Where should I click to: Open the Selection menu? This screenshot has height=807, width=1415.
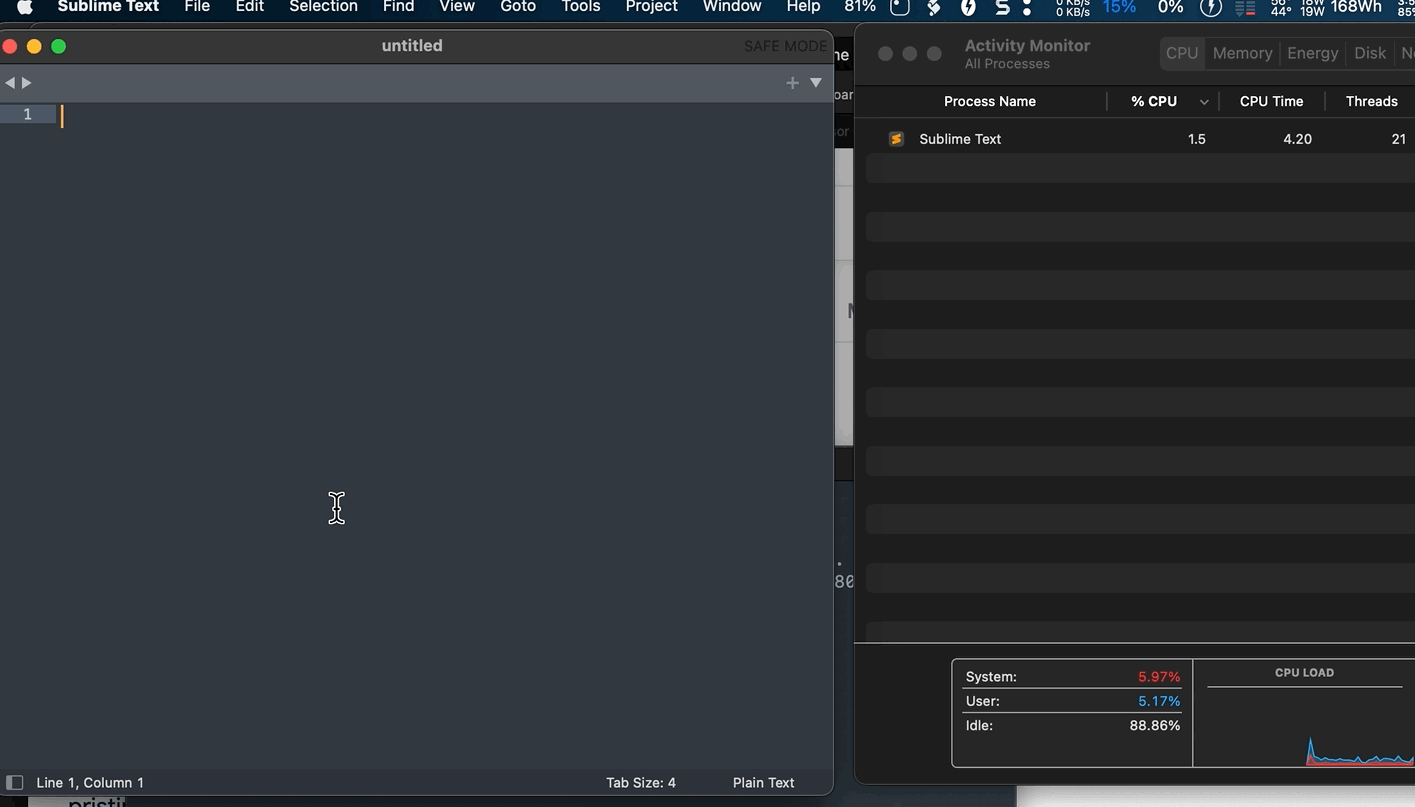click(323, 7)
